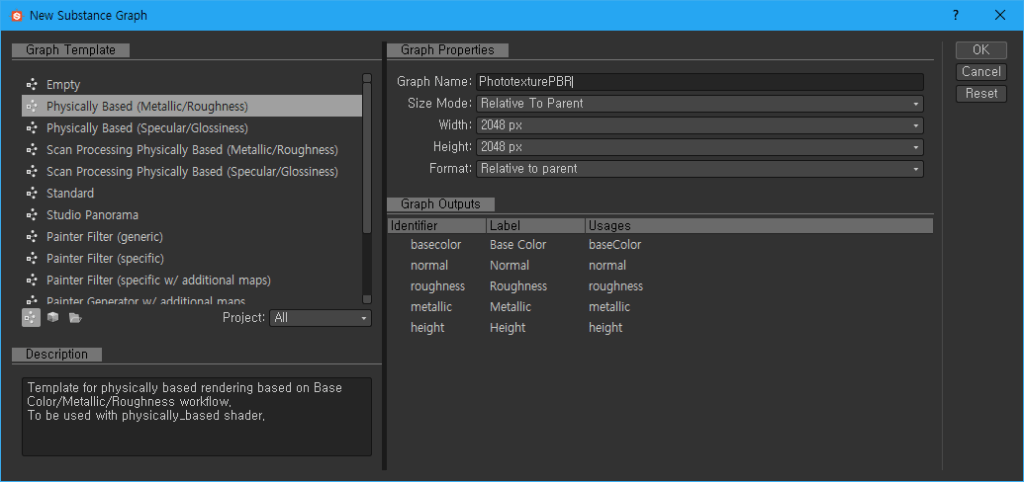Open the Project filter dropdown
The image size is (1024, 482).
tap(320, 318)
